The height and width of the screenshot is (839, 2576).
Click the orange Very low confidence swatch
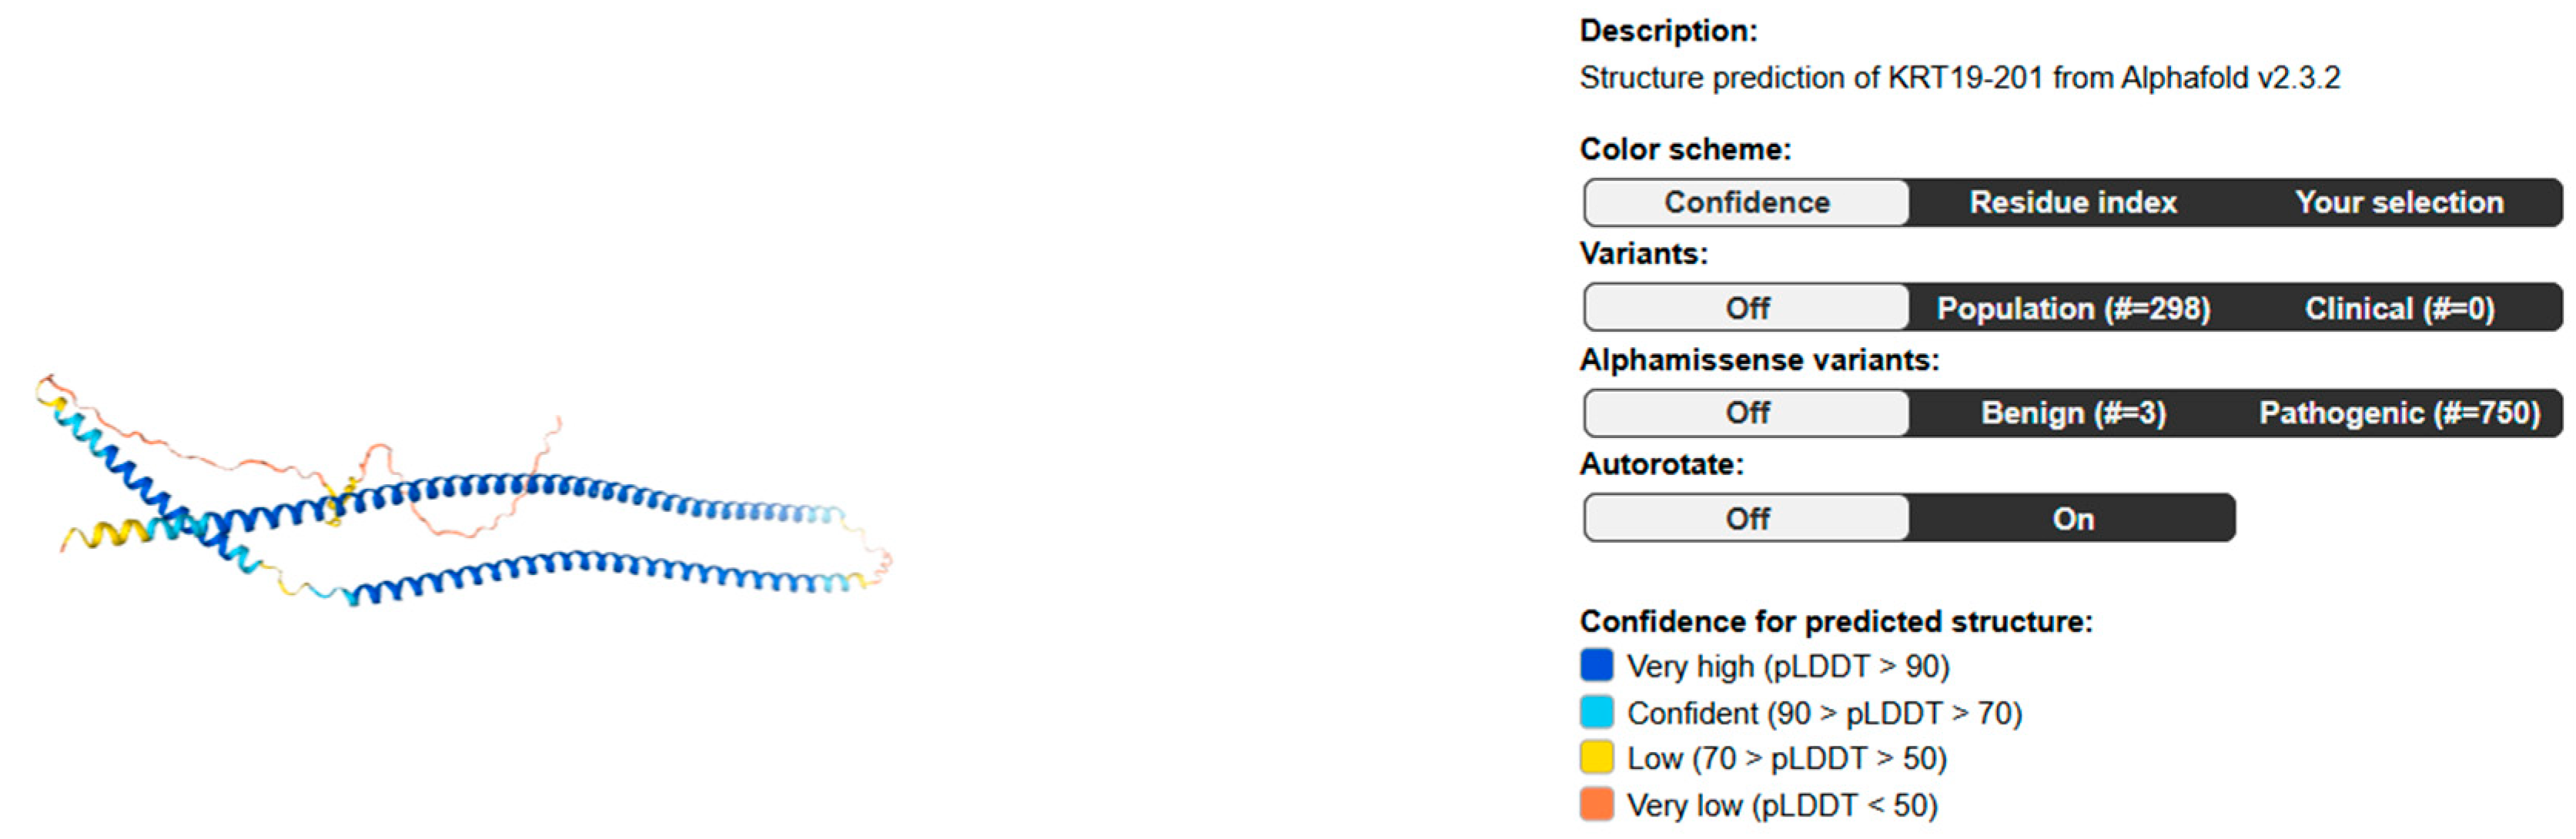tap(1596, 804)
